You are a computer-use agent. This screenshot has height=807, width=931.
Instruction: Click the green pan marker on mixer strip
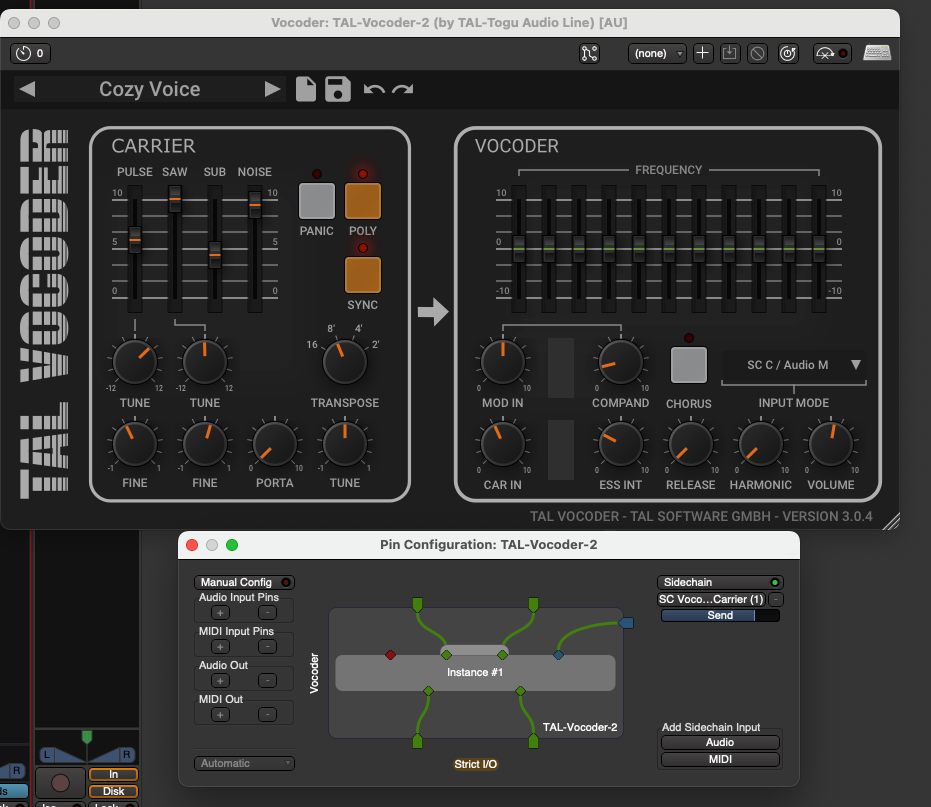coord(87,738)
